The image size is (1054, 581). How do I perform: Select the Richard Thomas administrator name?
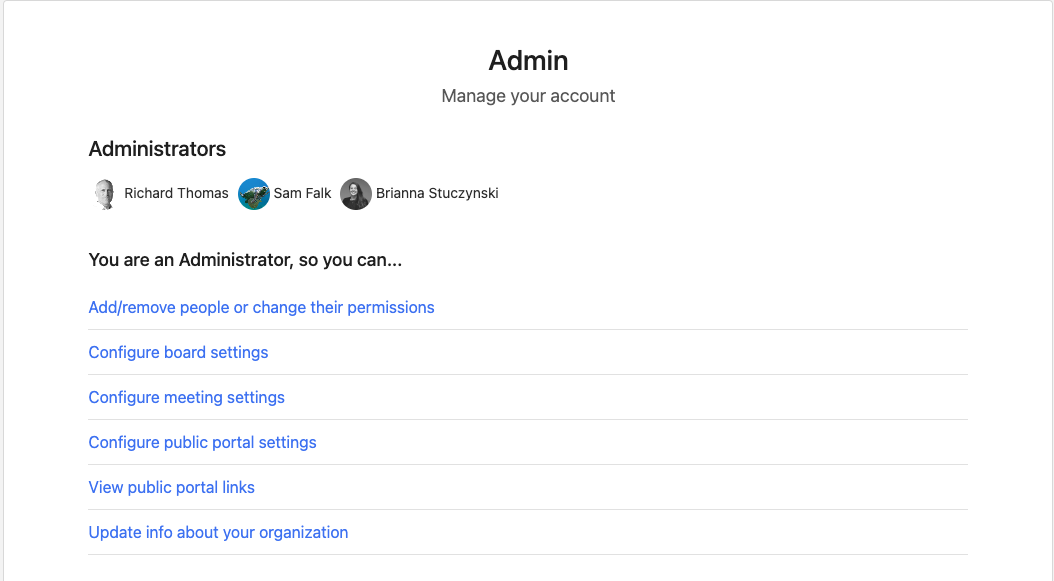click(x=176, y=194)
